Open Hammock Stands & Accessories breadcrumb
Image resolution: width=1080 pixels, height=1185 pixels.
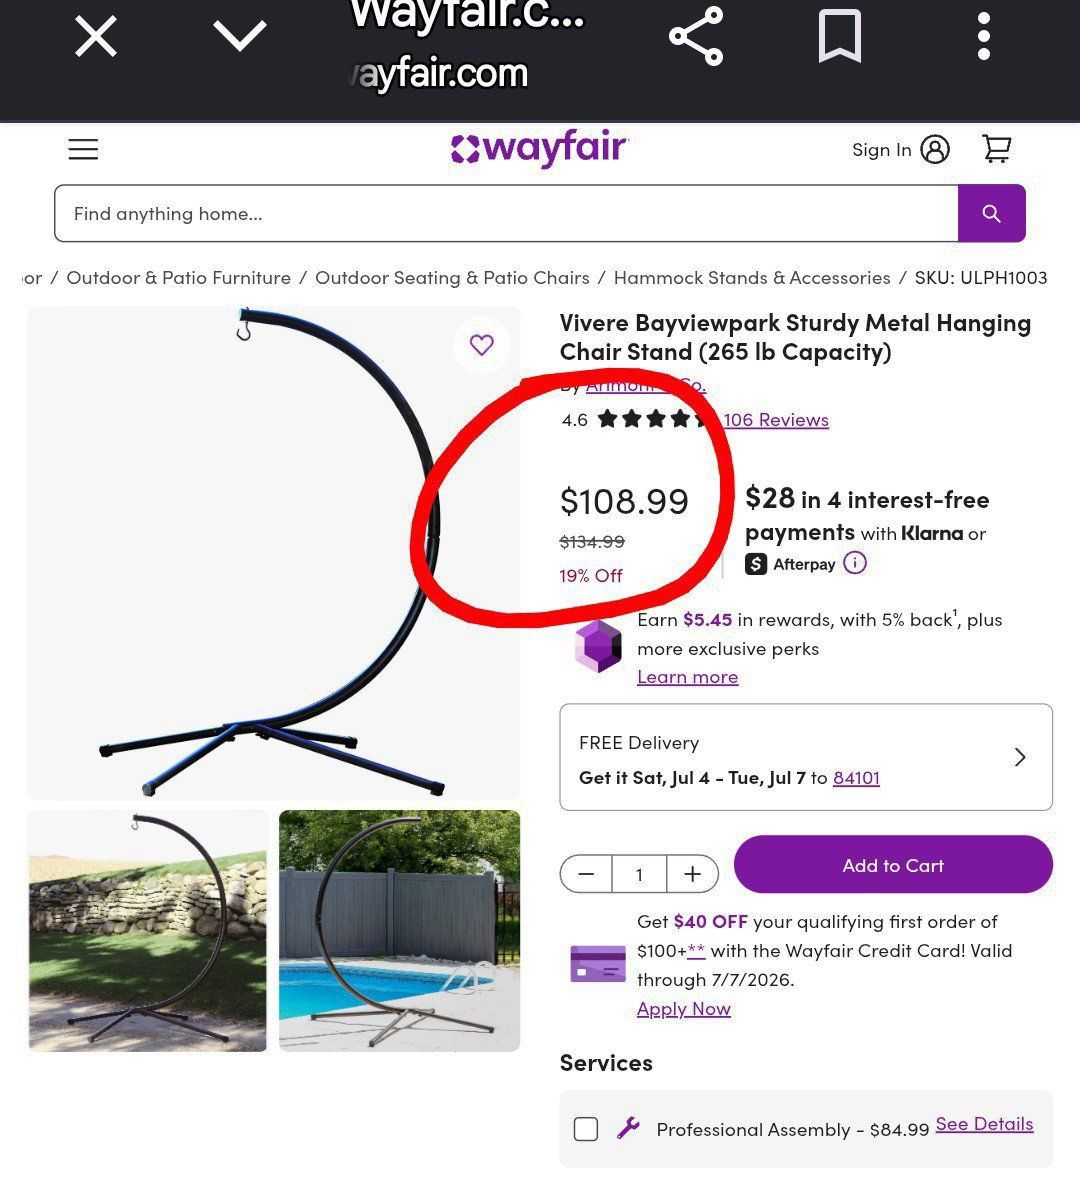pos(752,277)
